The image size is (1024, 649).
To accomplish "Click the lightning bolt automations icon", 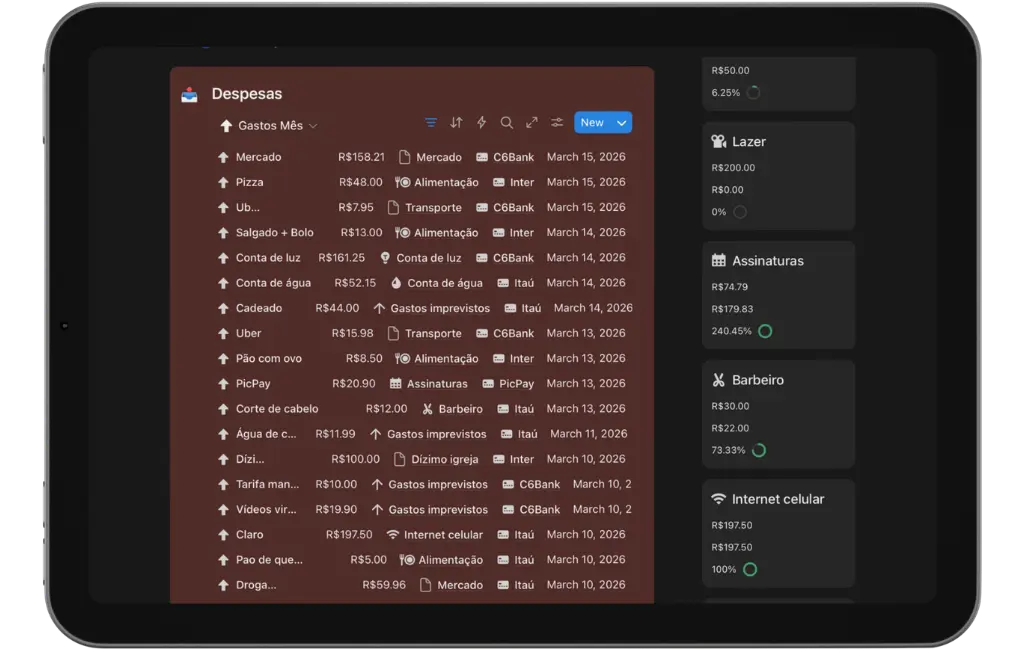I will pos(481,122).
